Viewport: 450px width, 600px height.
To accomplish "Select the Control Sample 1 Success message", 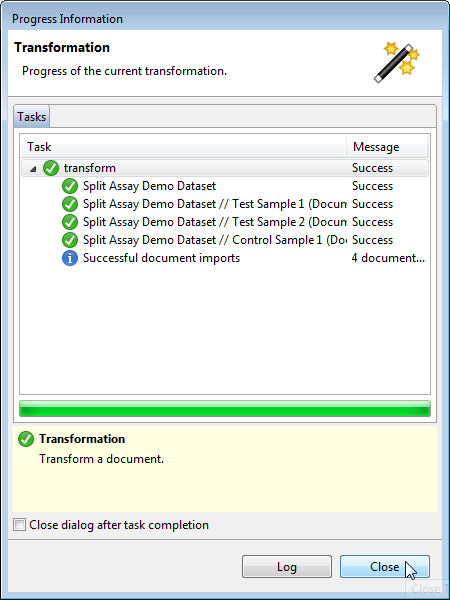I will click(x=372, y=240).
